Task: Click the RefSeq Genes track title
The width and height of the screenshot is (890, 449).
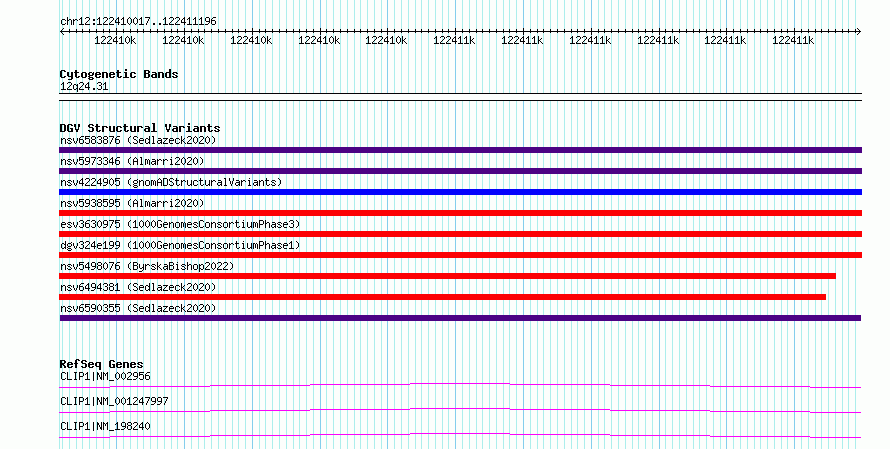Action: point(102,364)
